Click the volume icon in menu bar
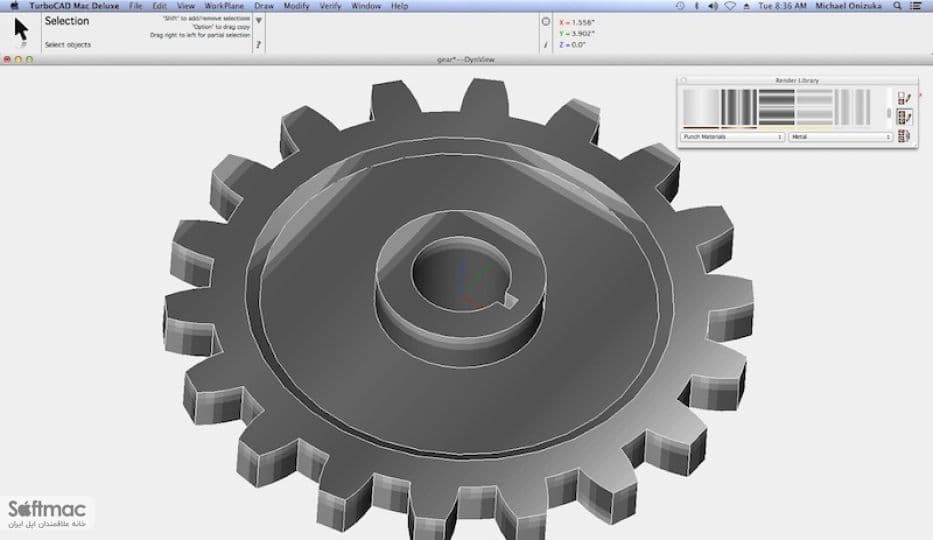This screenshot has width=933, height=540. click(x=713, y=6)
